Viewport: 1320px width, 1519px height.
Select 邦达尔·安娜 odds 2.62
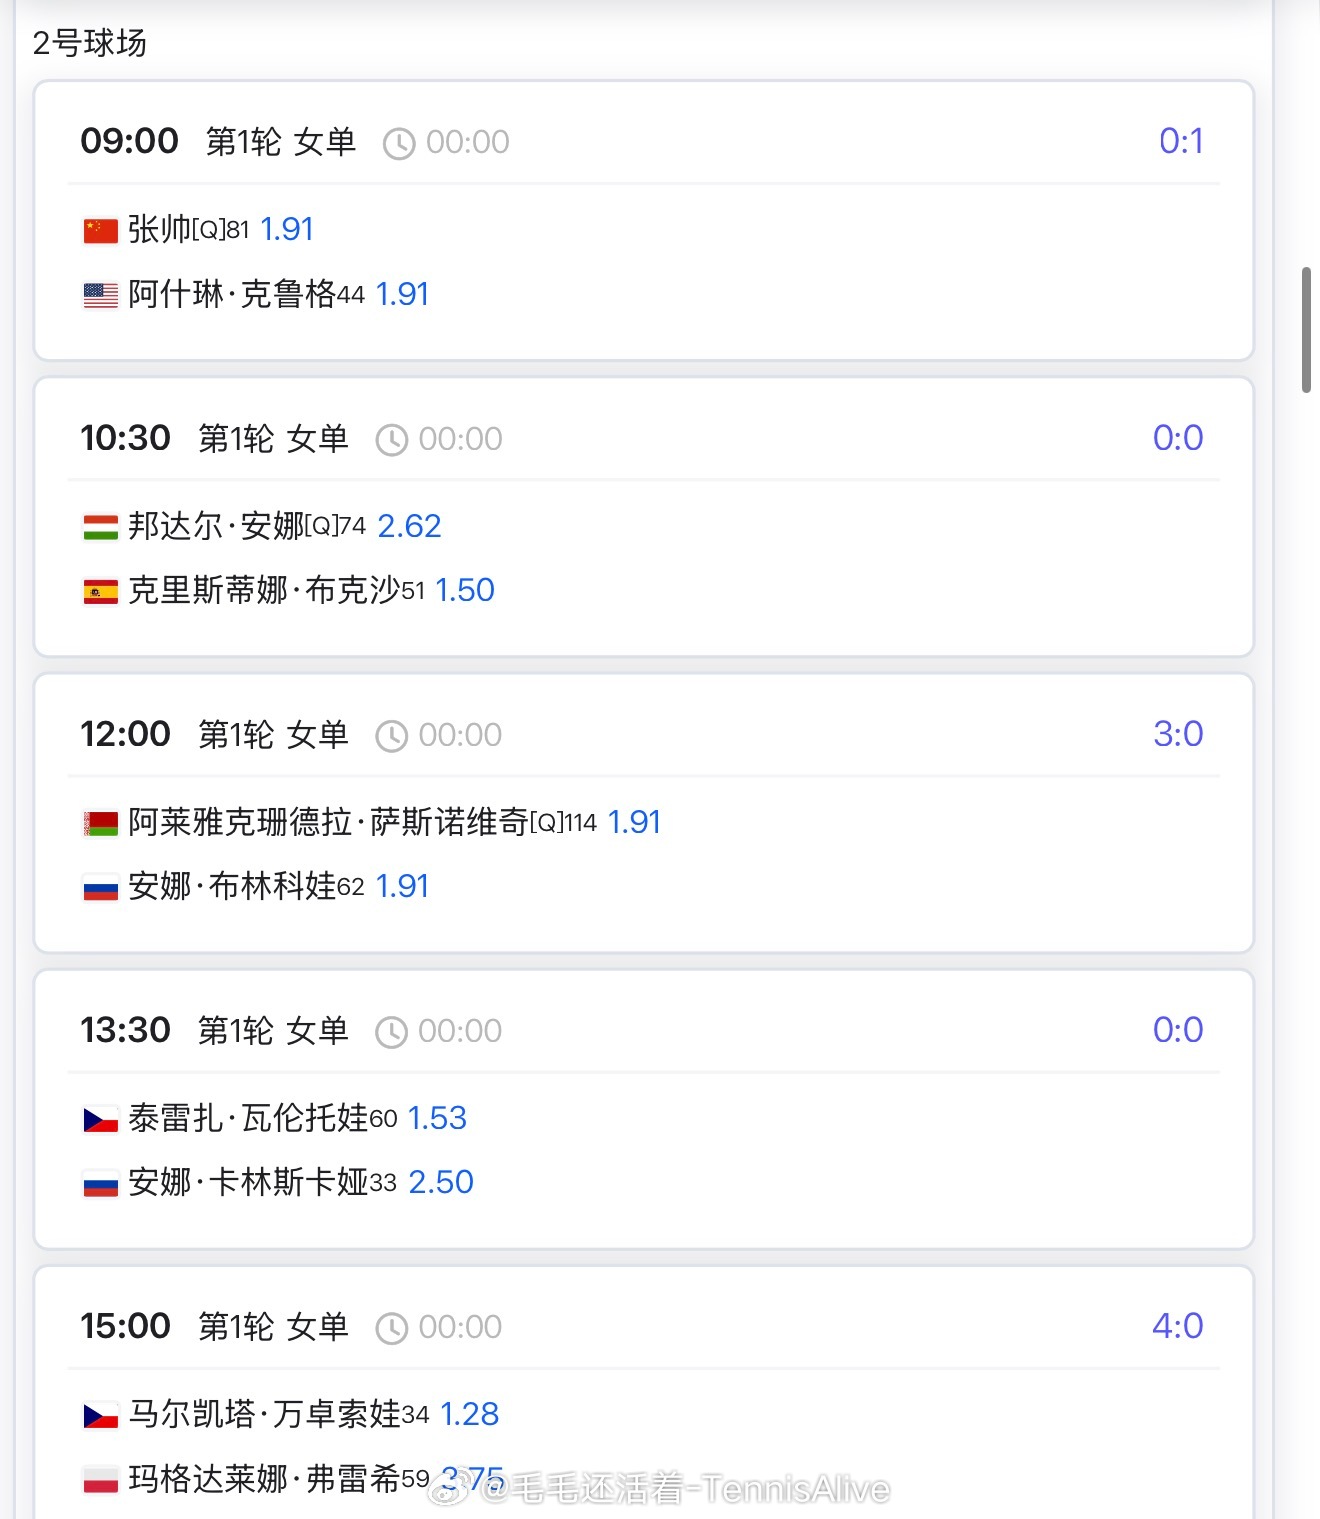(409, 526)
